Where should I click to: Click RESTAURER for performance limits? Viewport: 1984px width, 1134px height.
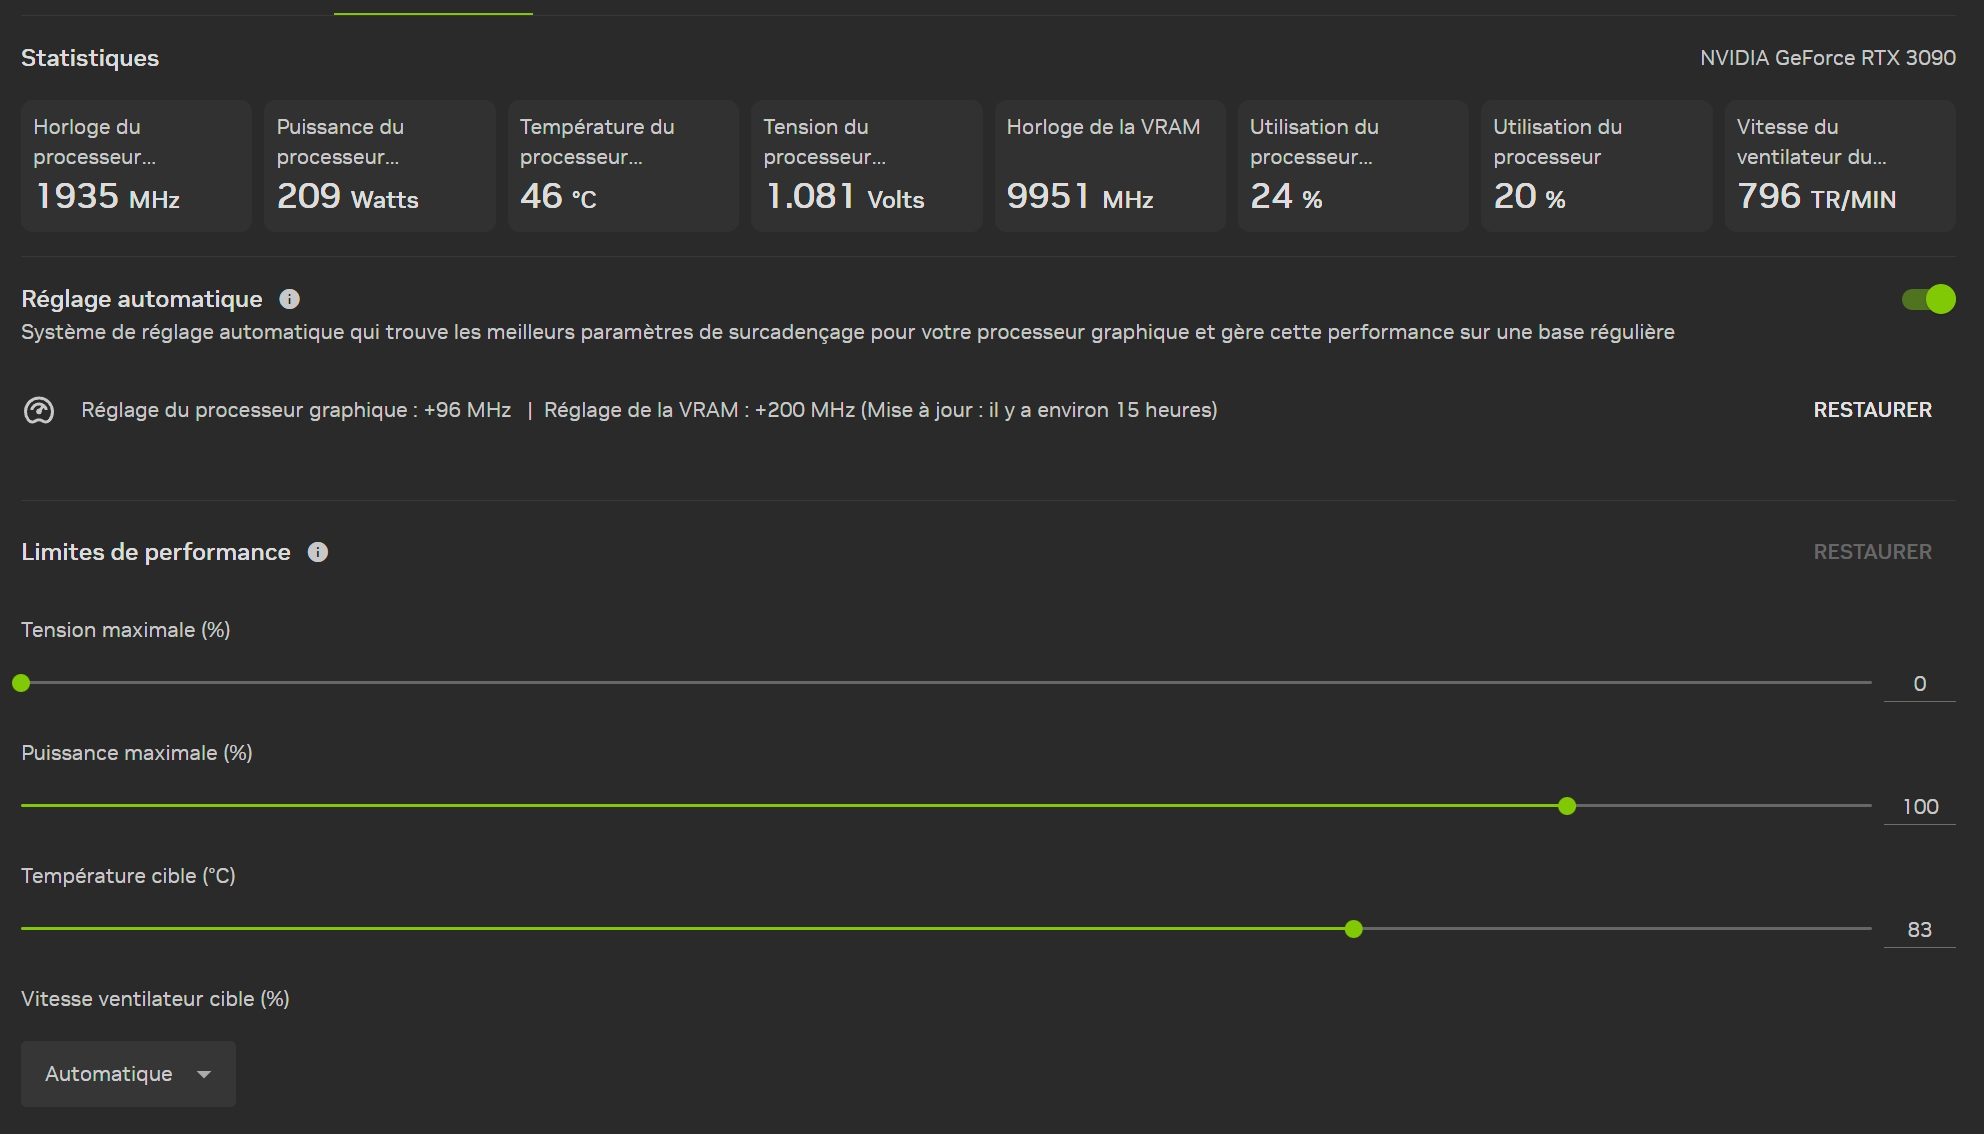tap(1872, 552)
